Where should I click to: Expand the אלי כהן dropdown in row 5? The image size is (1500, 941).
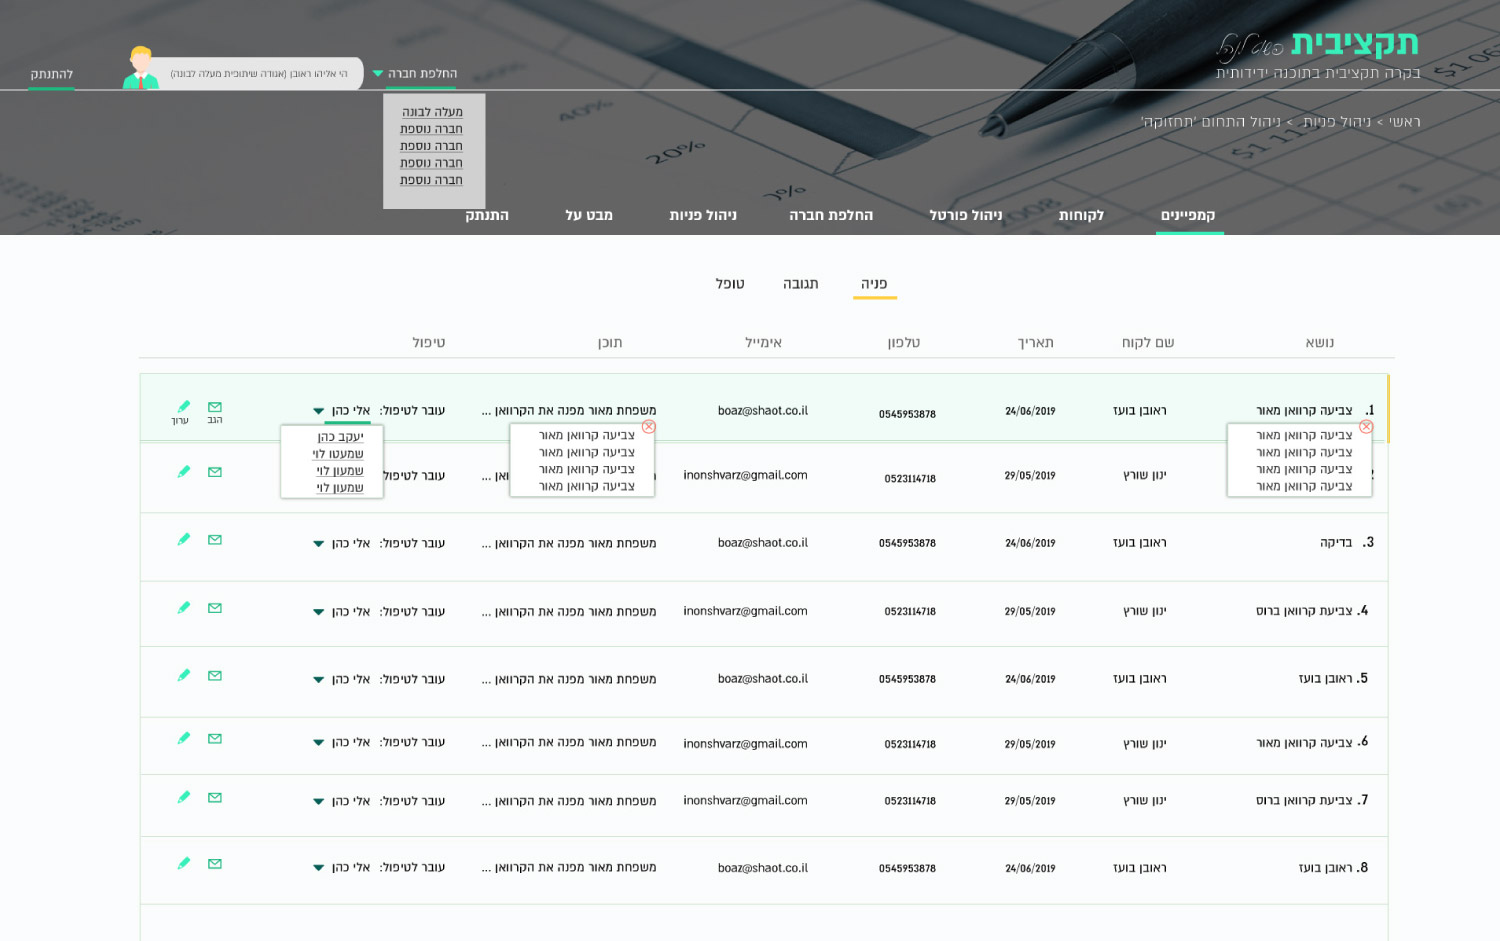pyautogui.click(x=318, y=680)
